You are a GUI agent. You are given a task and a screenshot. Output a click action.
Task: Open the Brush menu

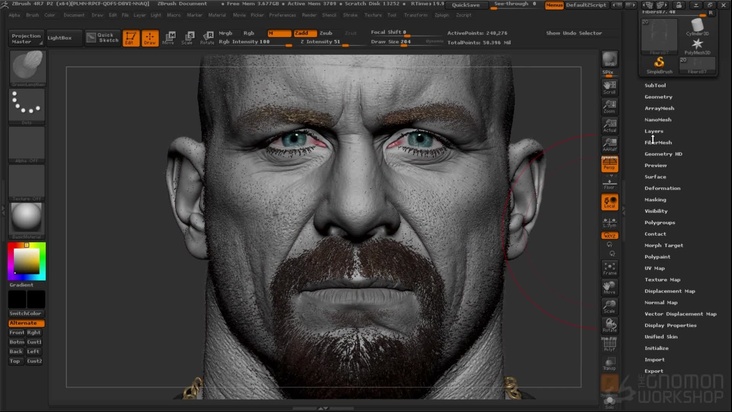click(32, 15)
